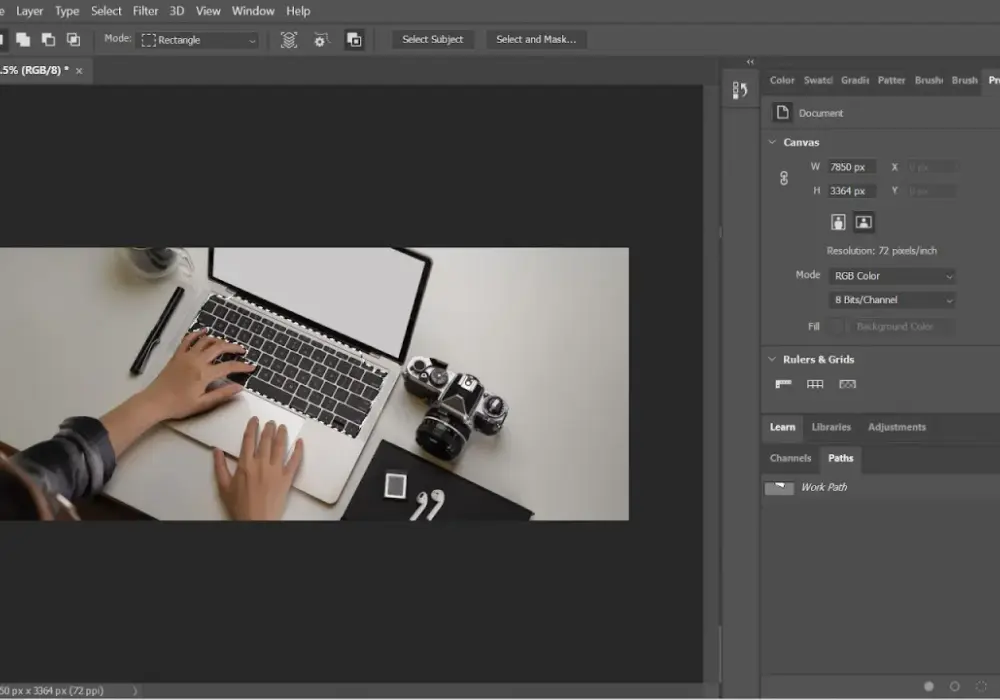The image size is (1000, 700).
Task: Click the canvas Y position field
Action: coord(931,191)
